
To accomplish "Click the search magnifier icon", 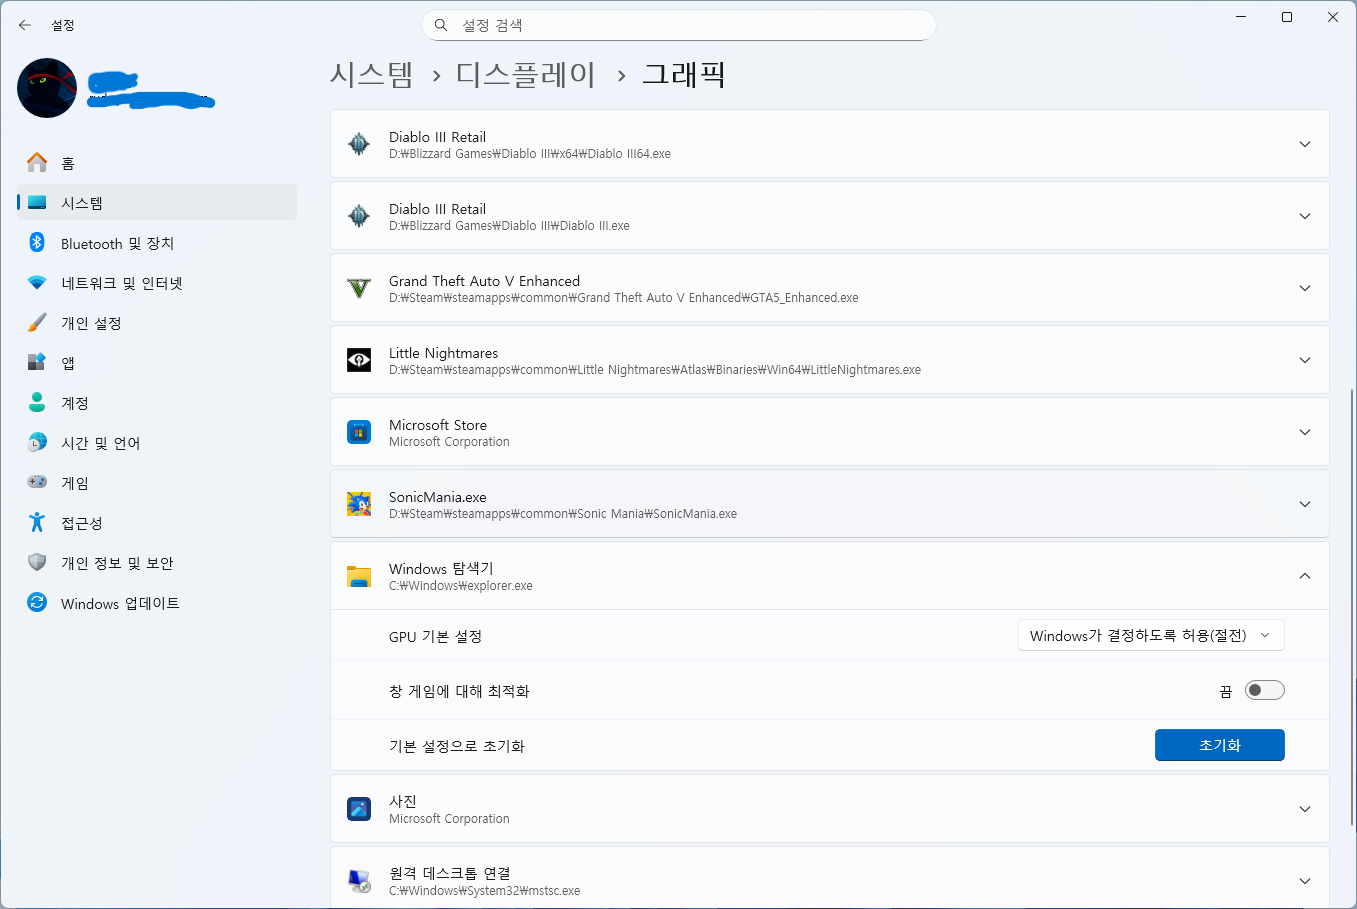I will (x=441, y=25).
